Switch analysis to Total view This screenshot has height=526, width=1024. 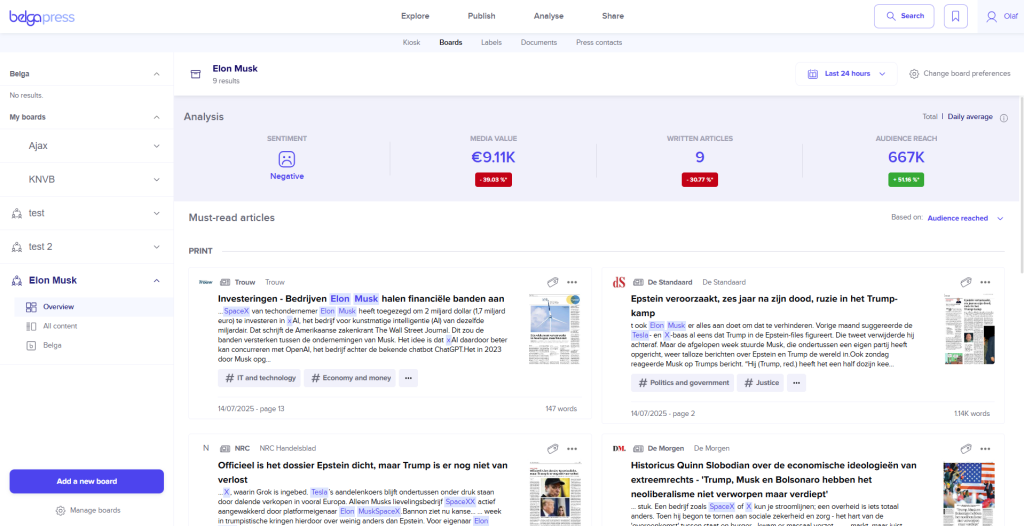point(930,117)
